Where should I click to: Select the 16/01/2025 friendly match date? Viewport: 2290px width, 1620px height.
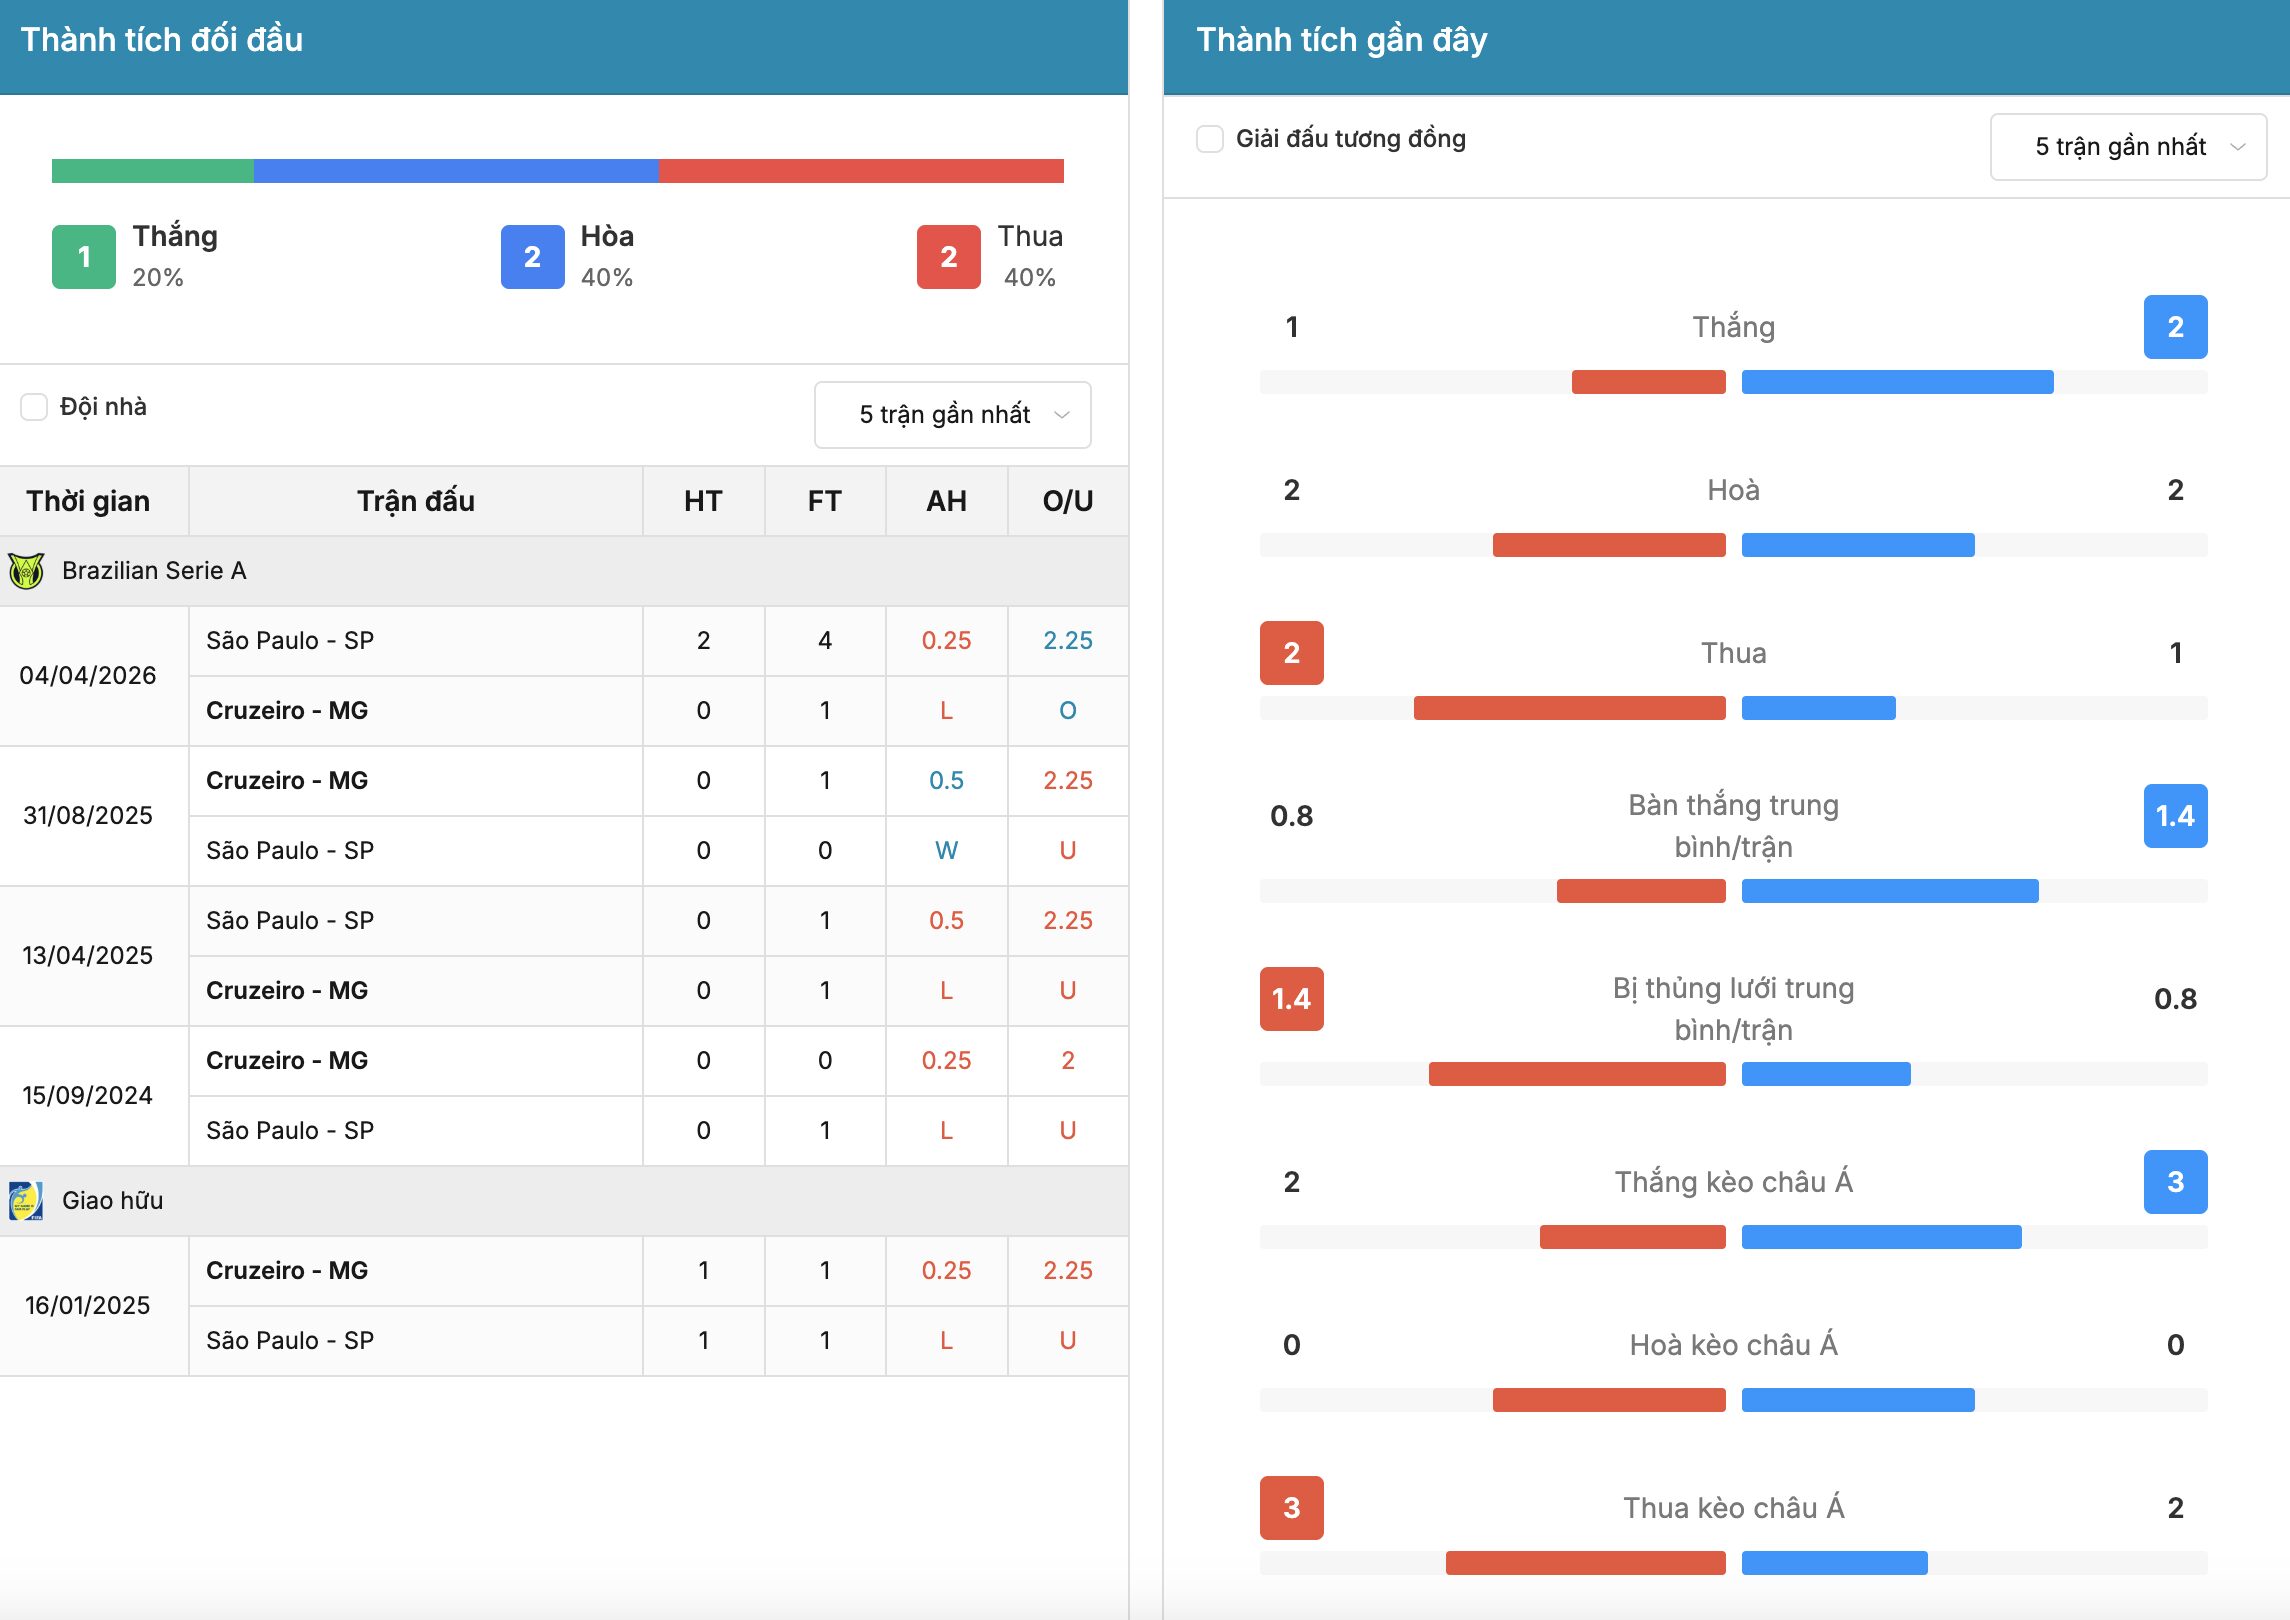click(x=88, y=1306)
